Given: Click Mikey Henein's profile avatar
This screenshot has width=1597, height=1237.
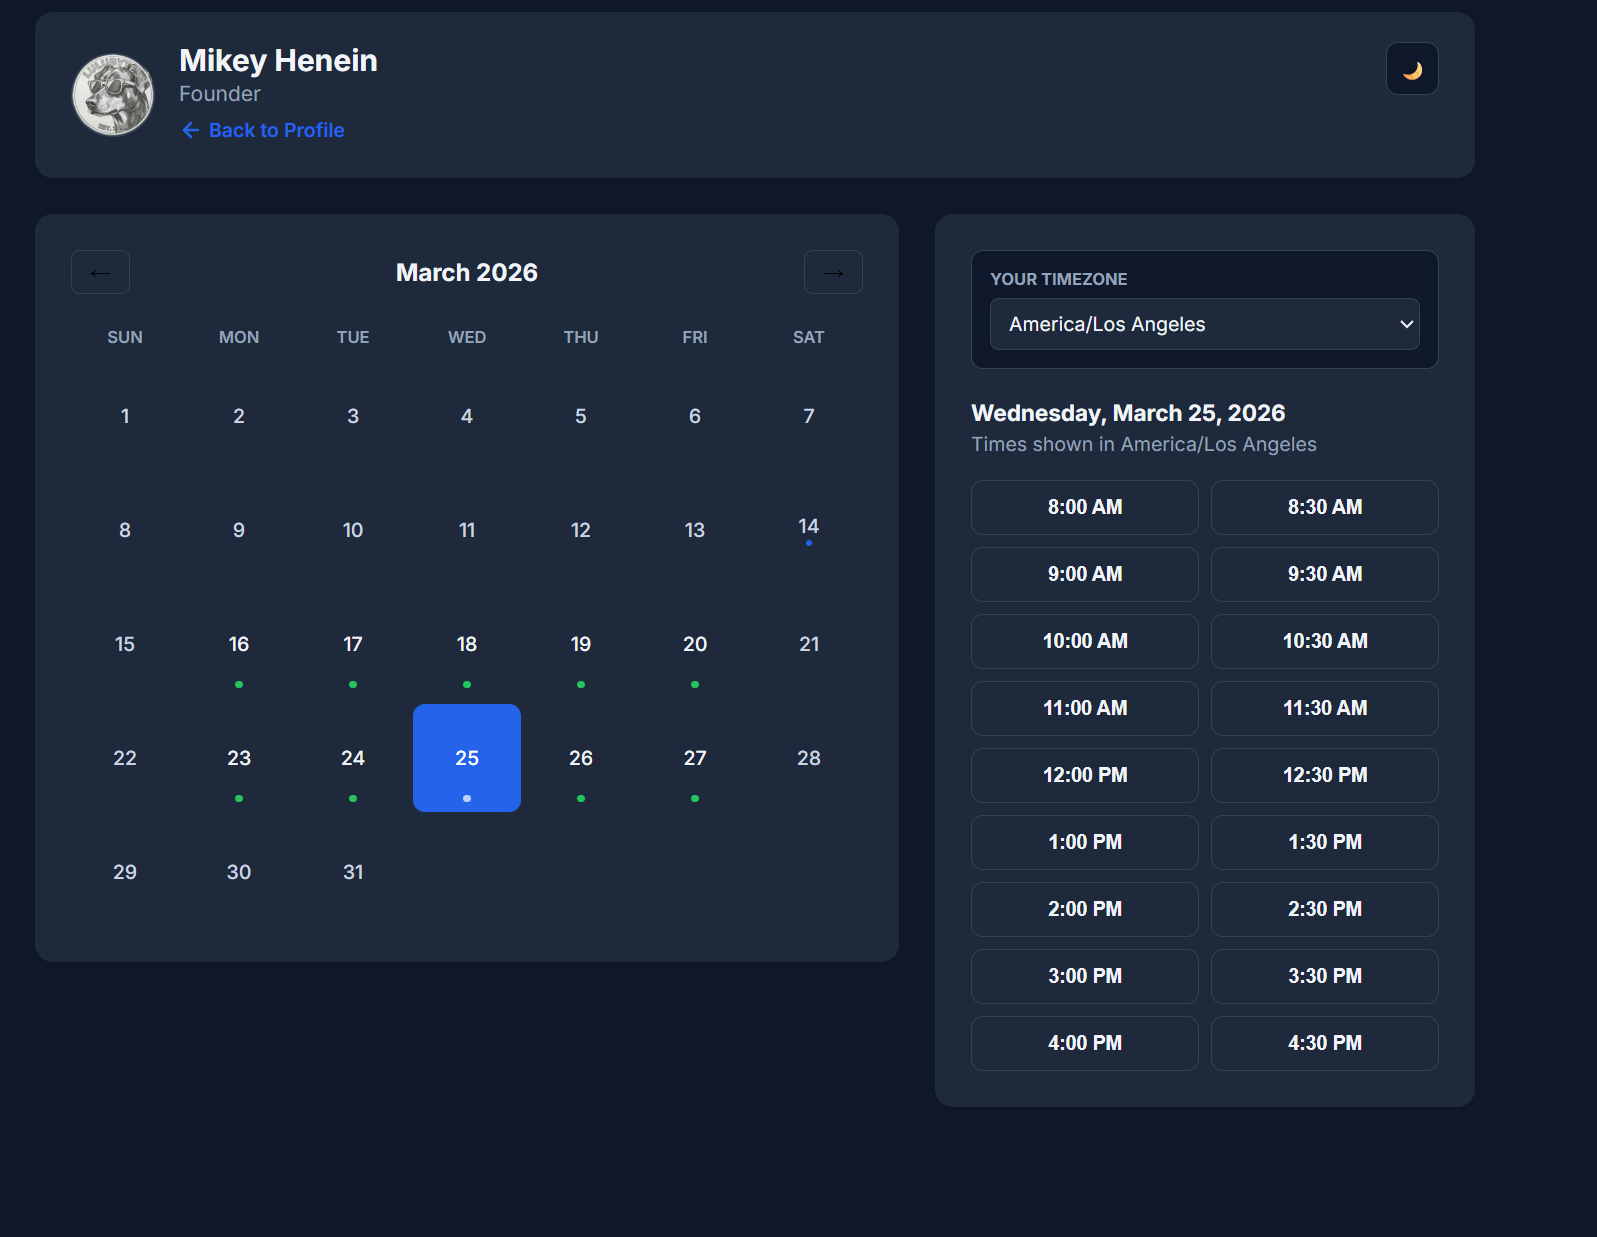Looking at the screenshot, I should pos(113,95).
